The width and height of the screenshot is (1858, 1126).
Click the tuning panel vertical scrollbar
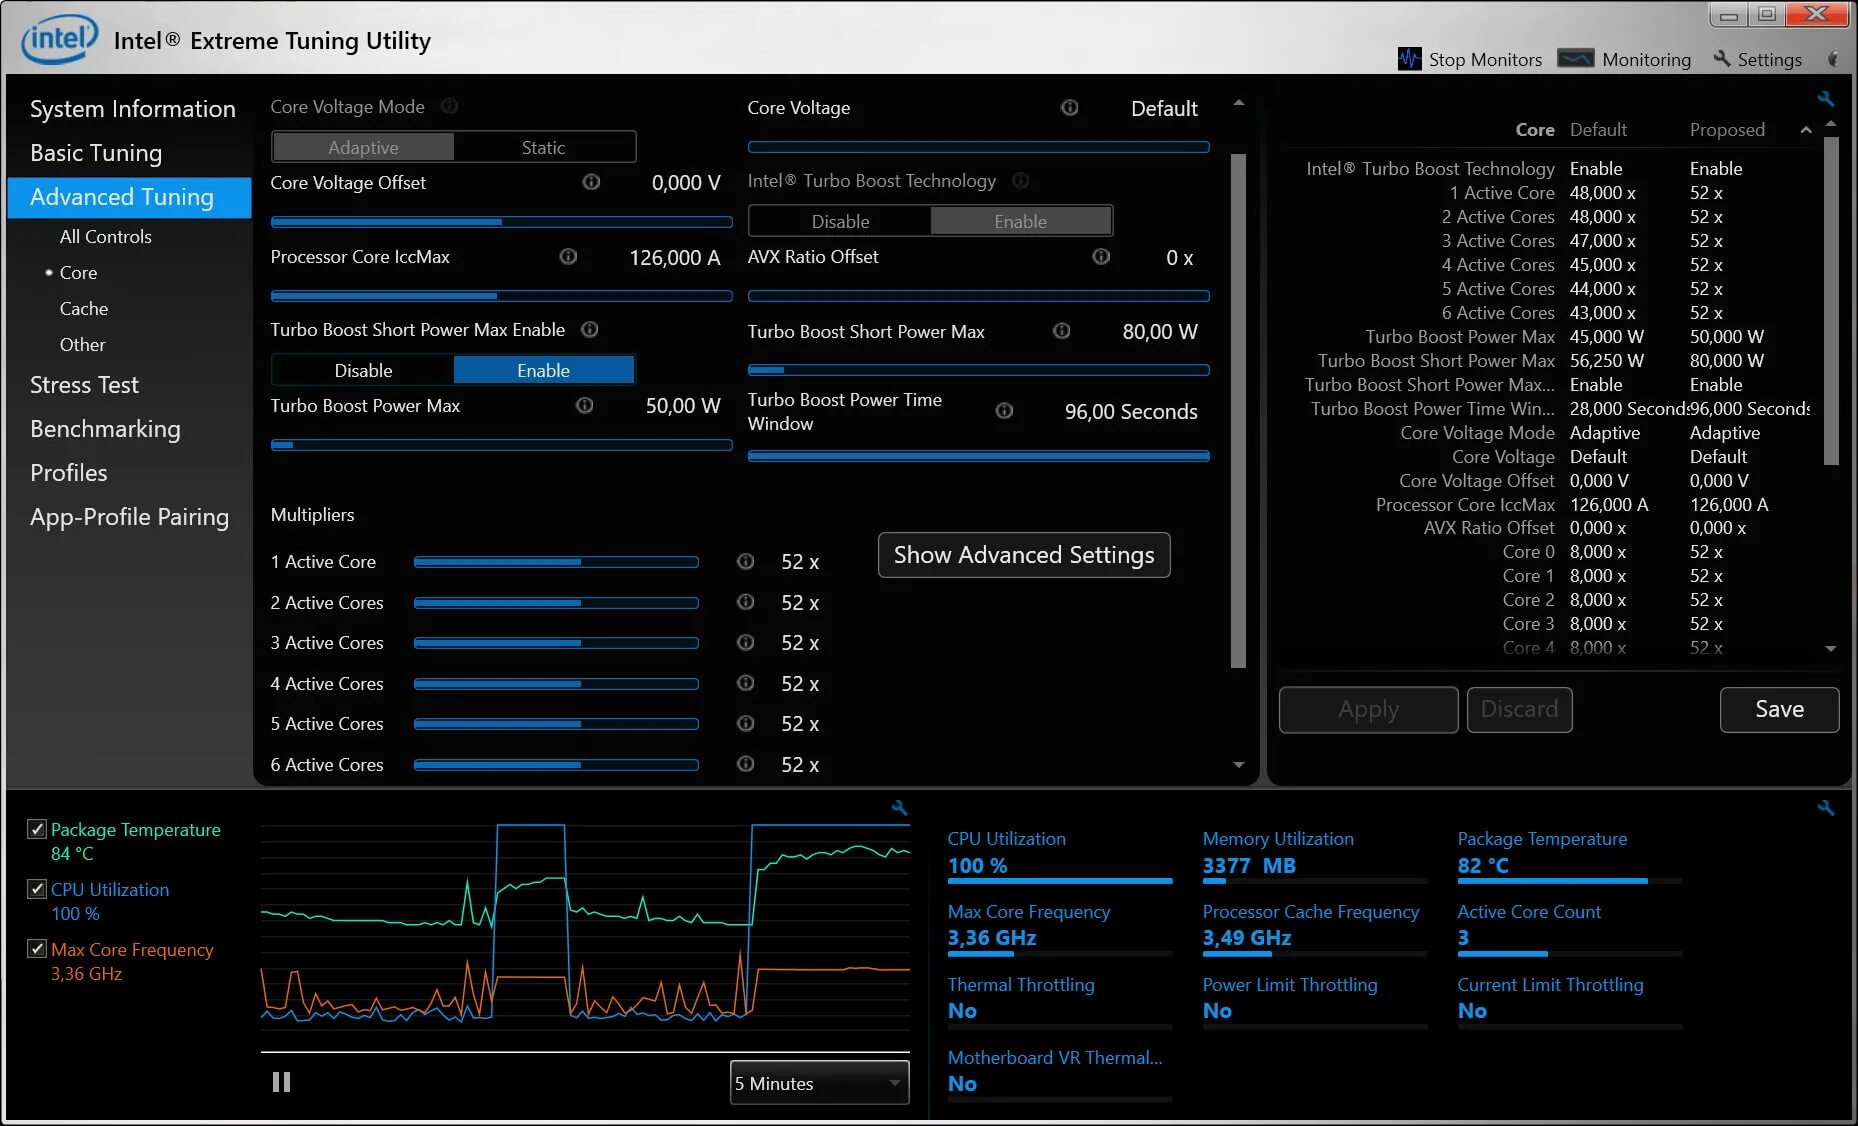[x=1238, y=410]
